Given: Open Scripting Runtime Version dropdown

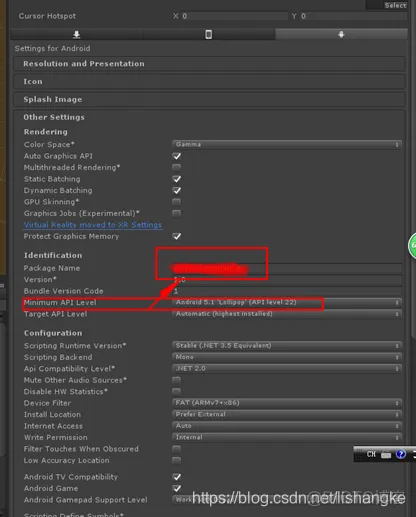Looking at the screenshot, I should [287, 346].
